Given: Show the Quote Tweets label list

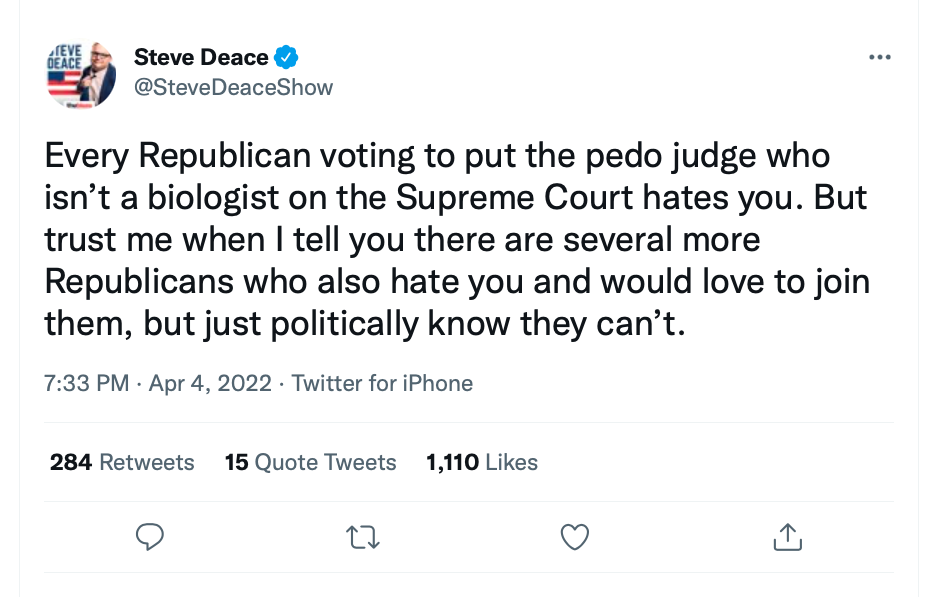Looking at the screenshot, I should [x=326, y=462].
